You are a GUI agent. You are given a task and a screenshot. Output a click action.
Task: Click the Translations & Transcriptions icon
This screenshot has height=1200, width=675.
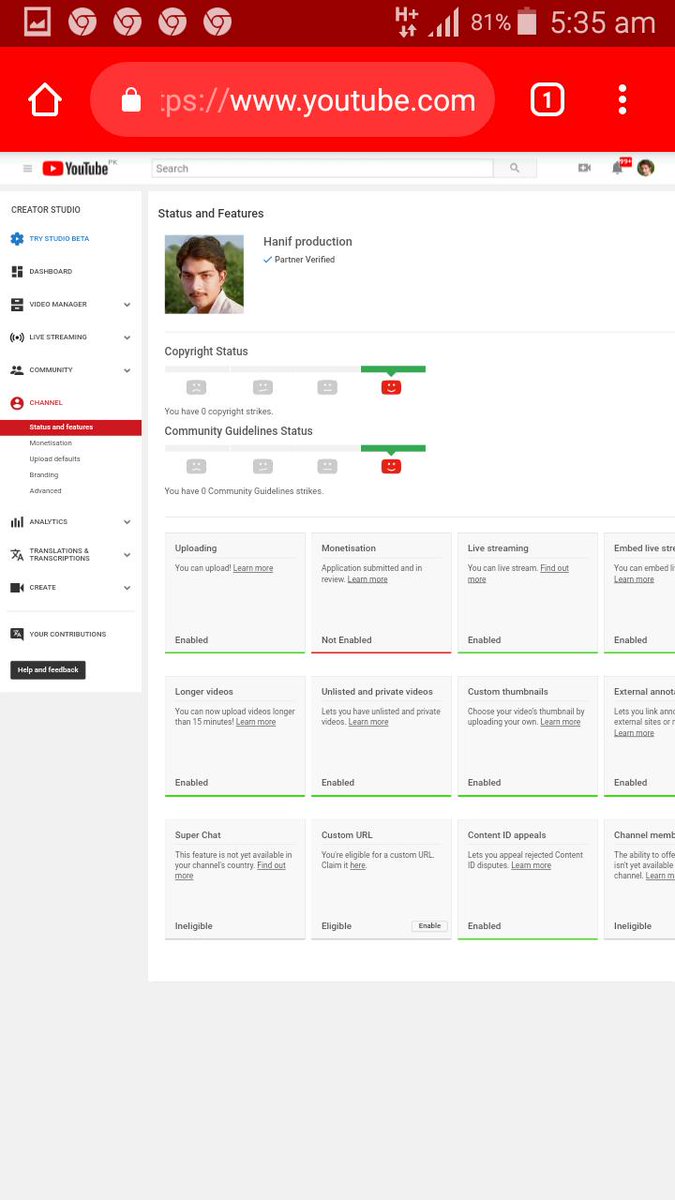pyautogui.click(x=17, y=555)
